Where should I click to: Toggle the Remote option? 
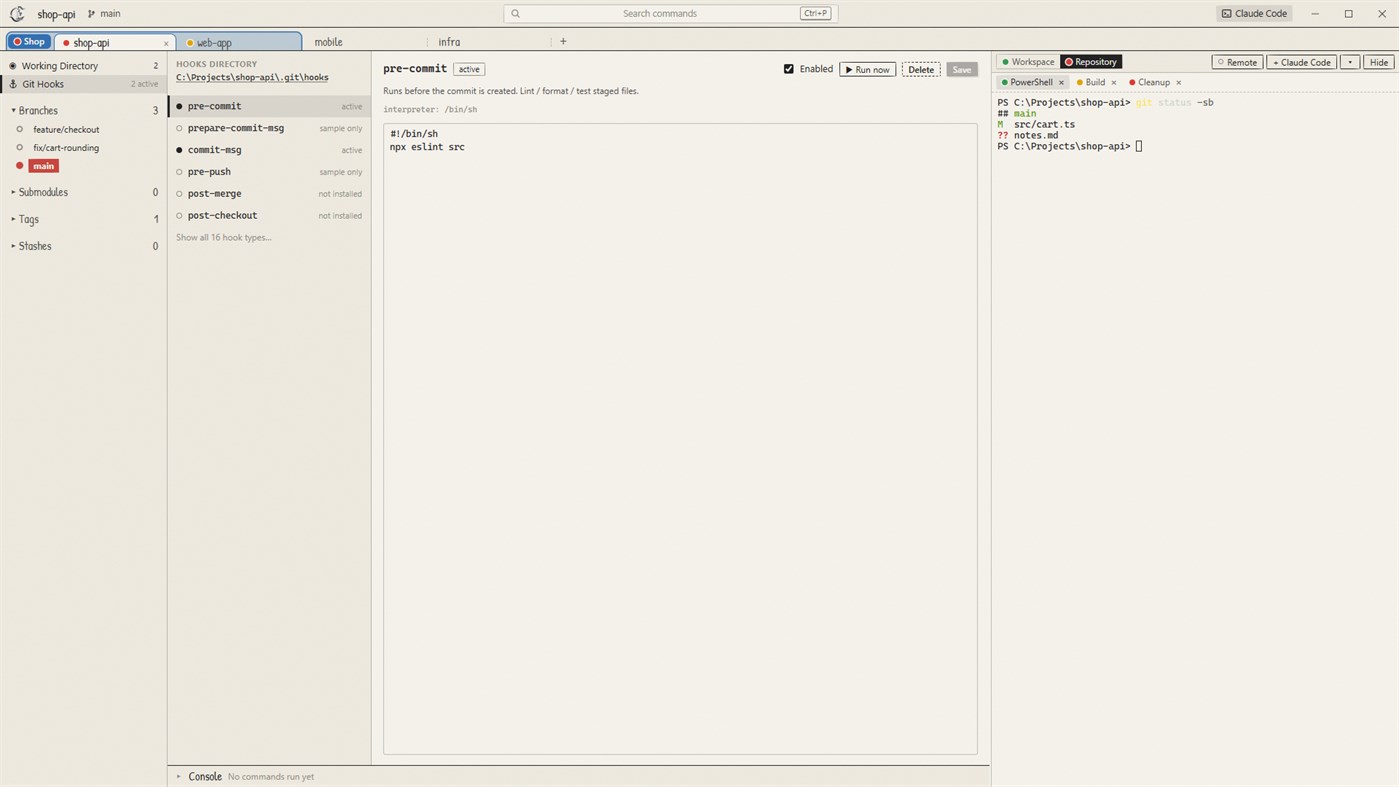point(1237,62)
